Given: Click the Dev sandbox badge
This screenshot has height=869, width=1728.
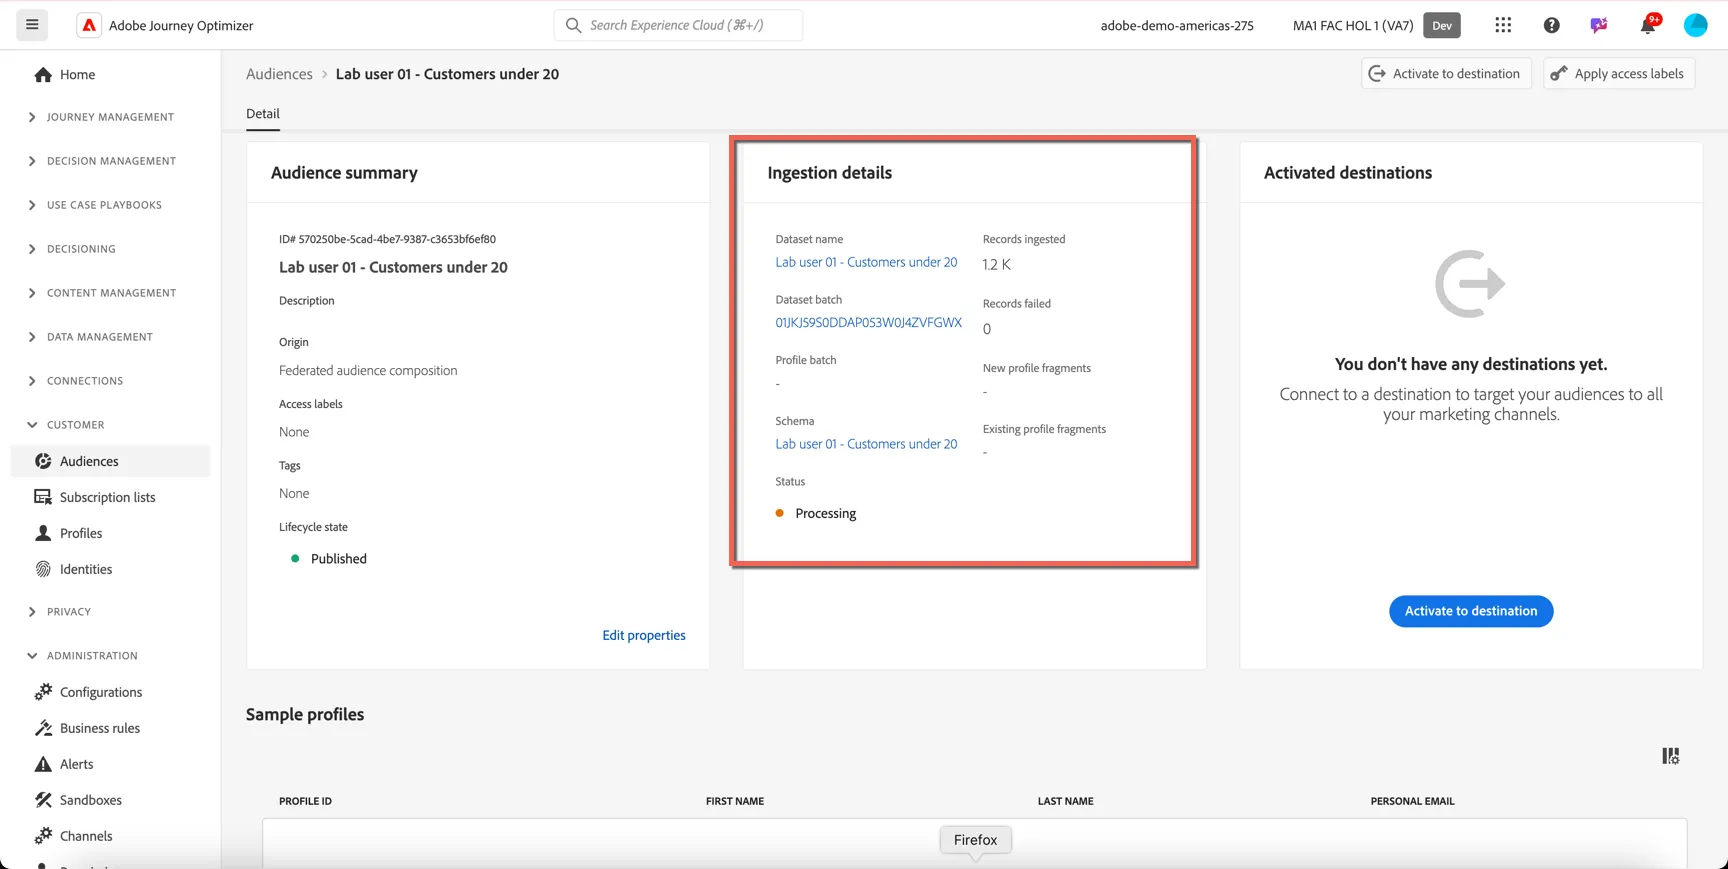Looking at the screenshot, I should click(x=1442, y=26).
